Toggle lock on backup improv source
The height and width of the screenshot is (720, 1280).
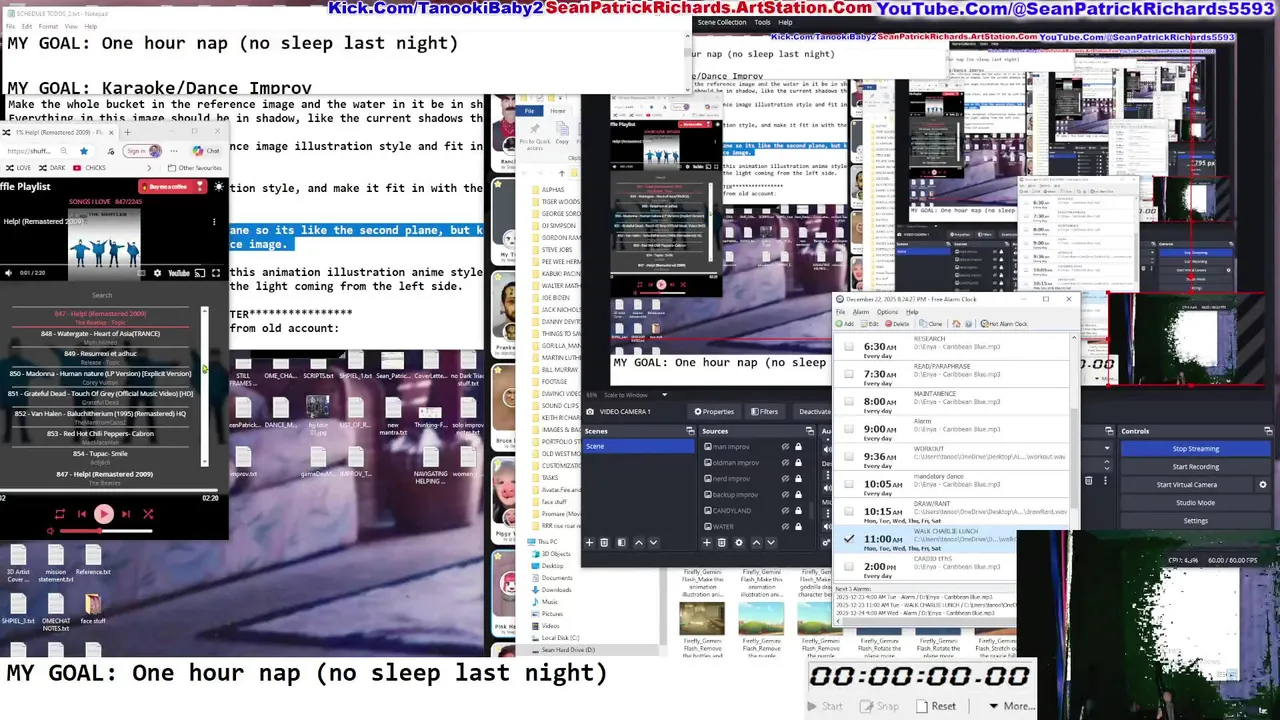tap(798, 495)
